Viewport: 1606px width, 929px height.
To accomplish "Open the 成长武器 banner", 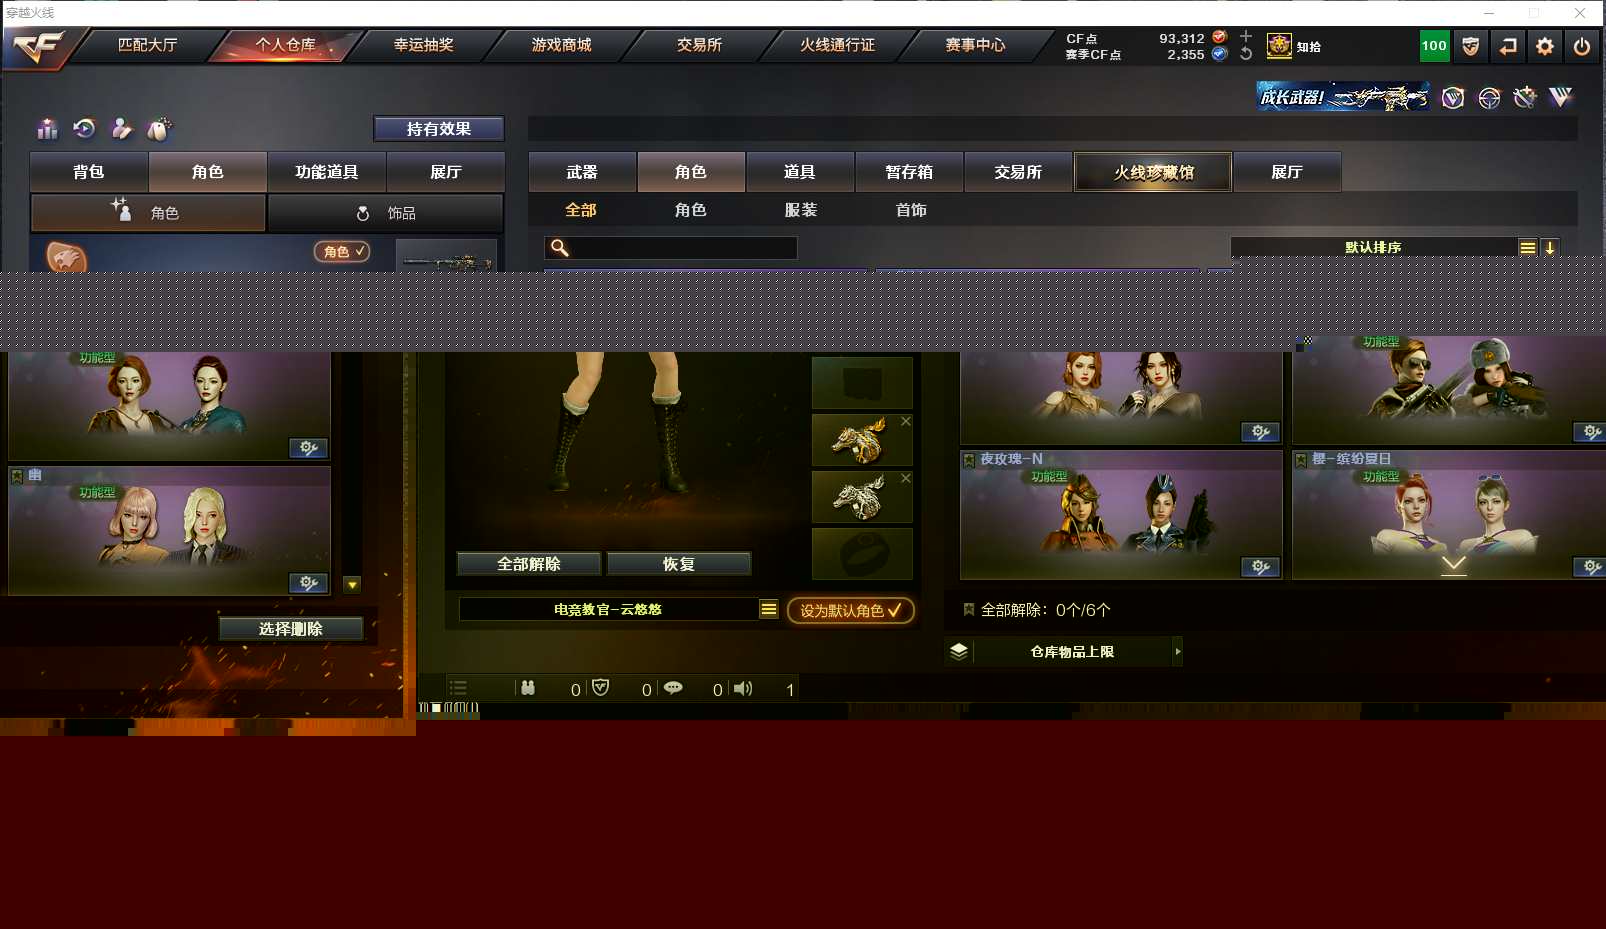I will 1343,96.
